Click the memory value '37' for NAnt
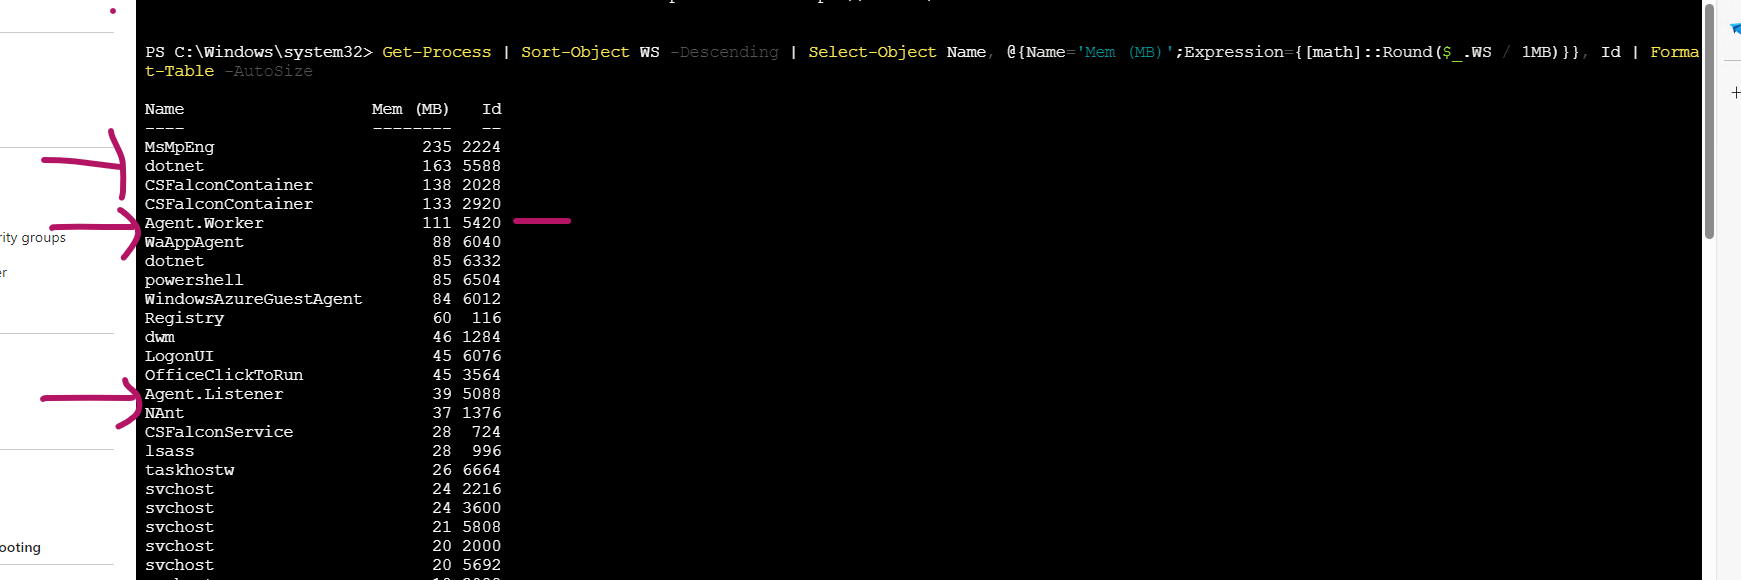The image size is (1741, 580). click(x=441, y=413)
